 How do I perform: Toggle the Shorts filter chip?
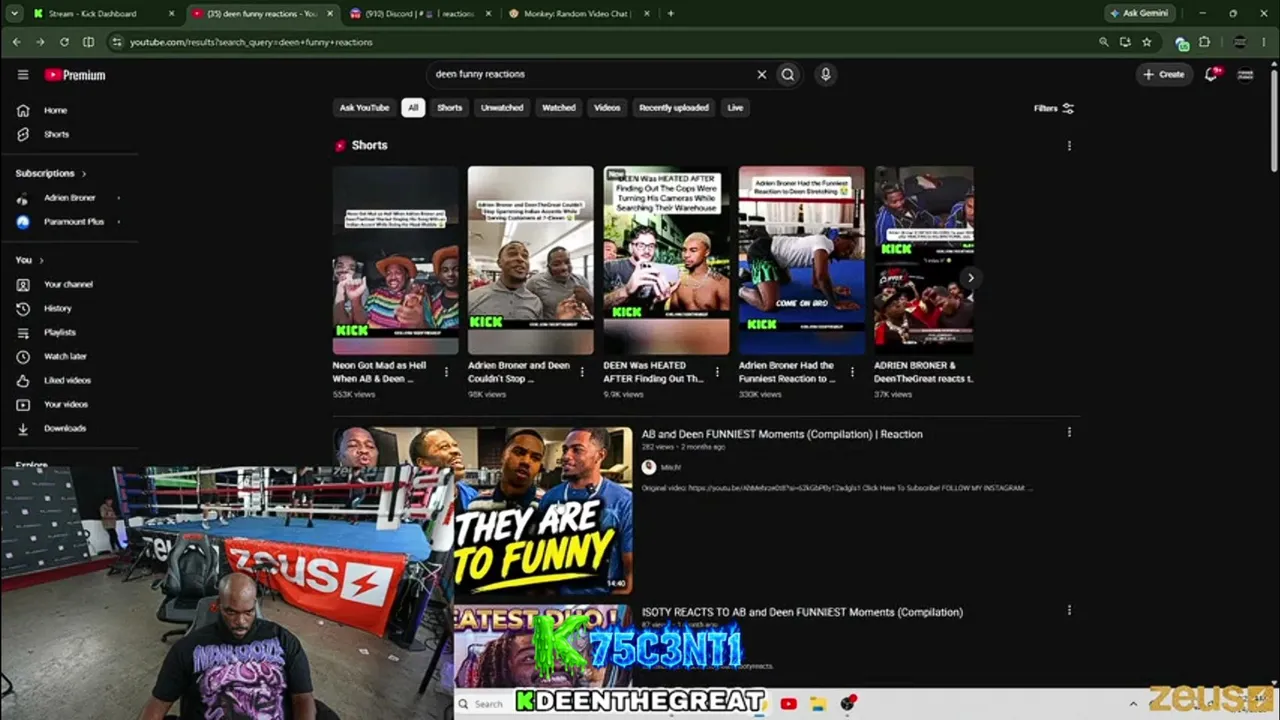coord(450,108)
